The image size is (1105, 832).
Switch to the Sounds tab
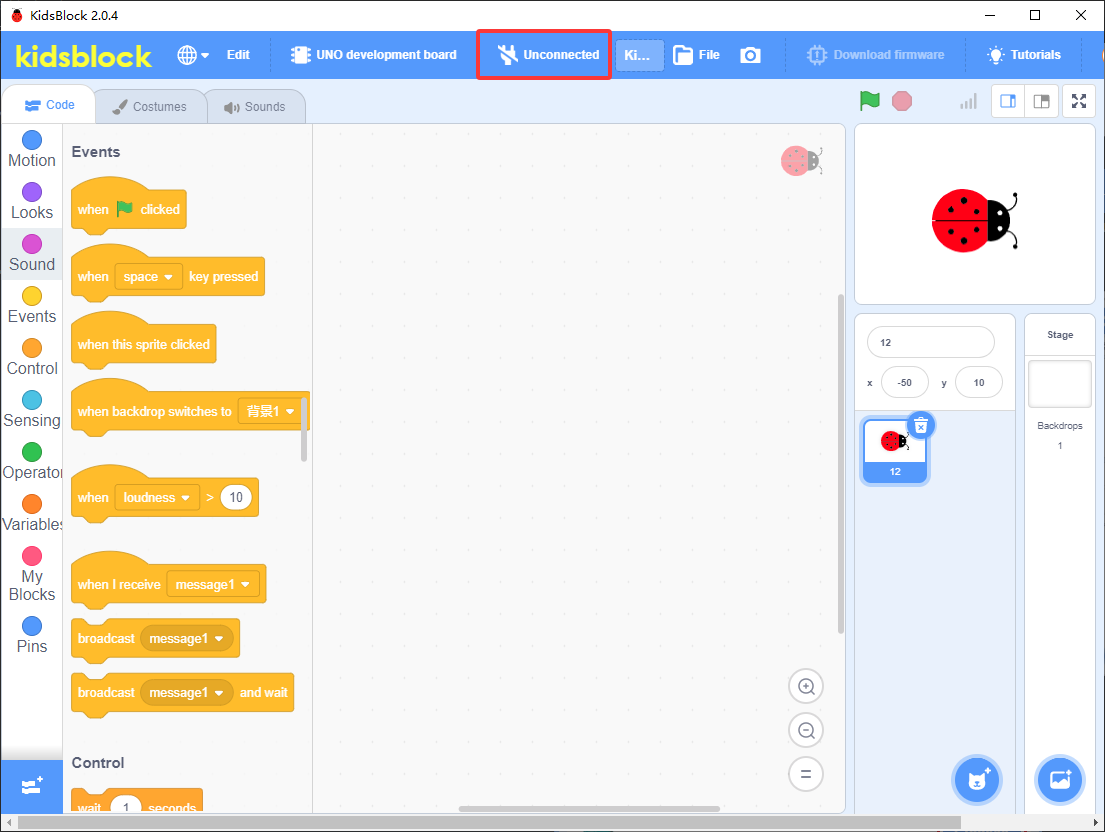[x=255, y=106]
